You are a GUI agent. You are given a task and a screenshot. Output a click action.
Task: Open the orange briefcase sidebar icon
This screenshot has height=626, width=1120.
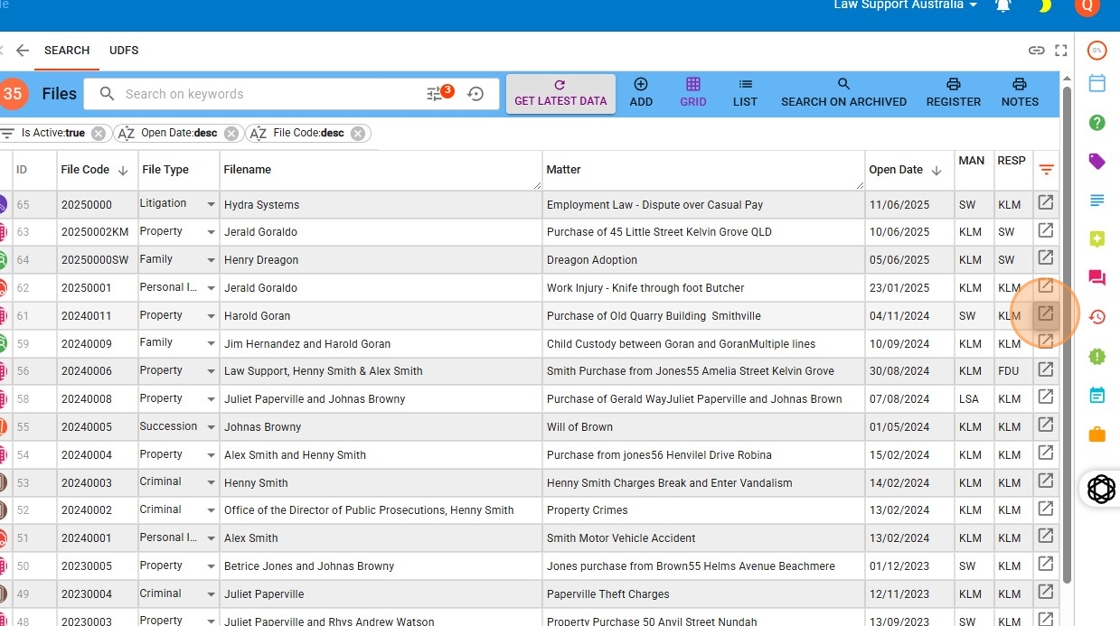click(1097, 434)
